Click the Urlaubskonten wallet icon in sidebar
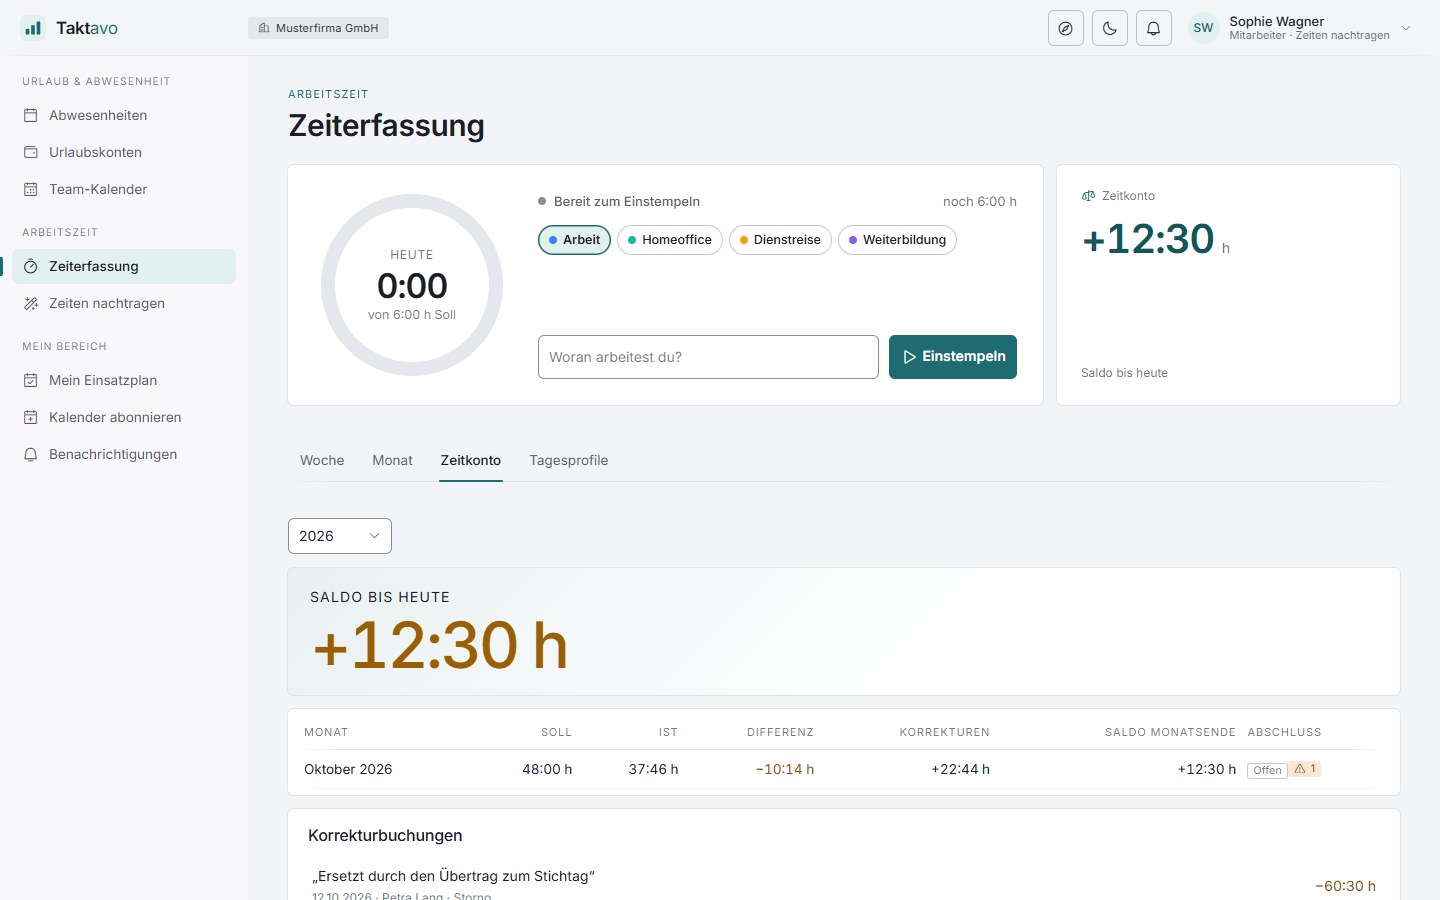 tap(31, 152)
